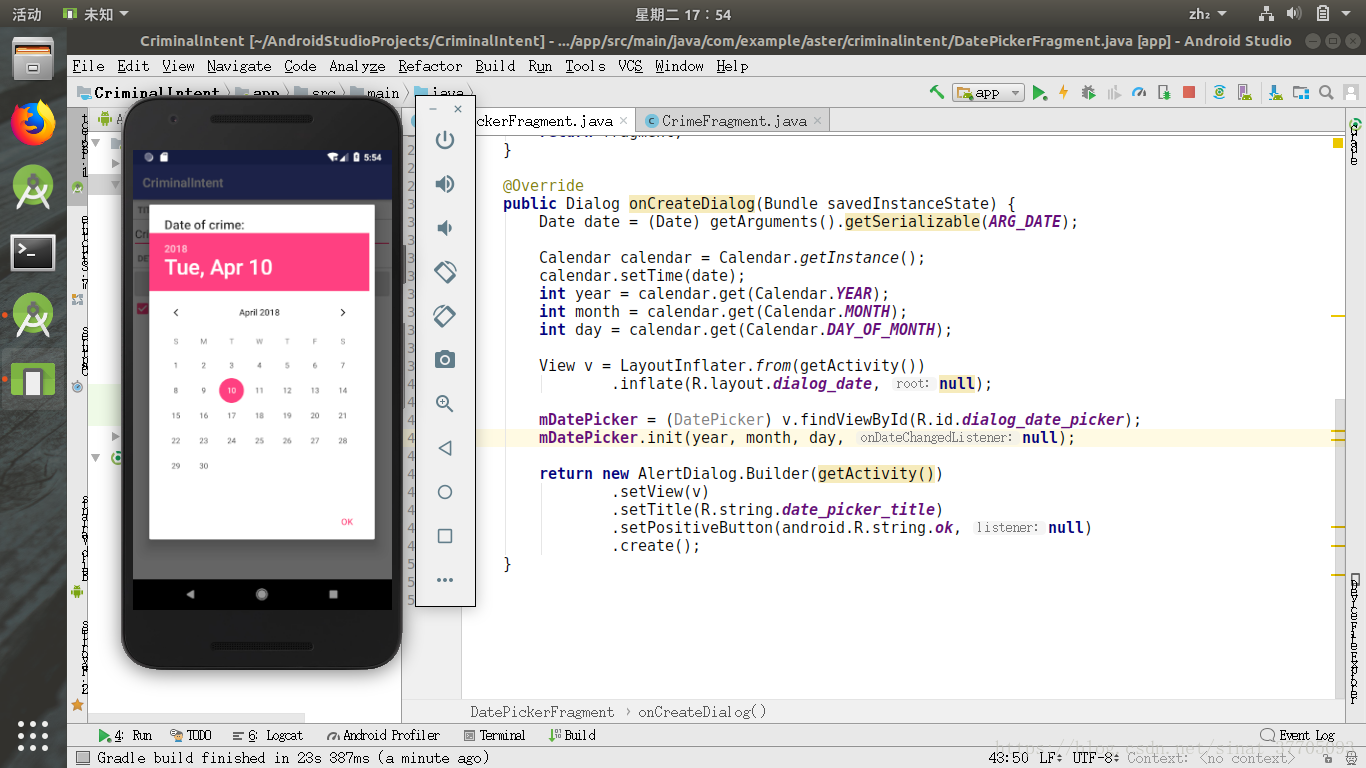Select April 25 in the calendar
This screenshot has height=768, width=1366.
coord(259,441)
